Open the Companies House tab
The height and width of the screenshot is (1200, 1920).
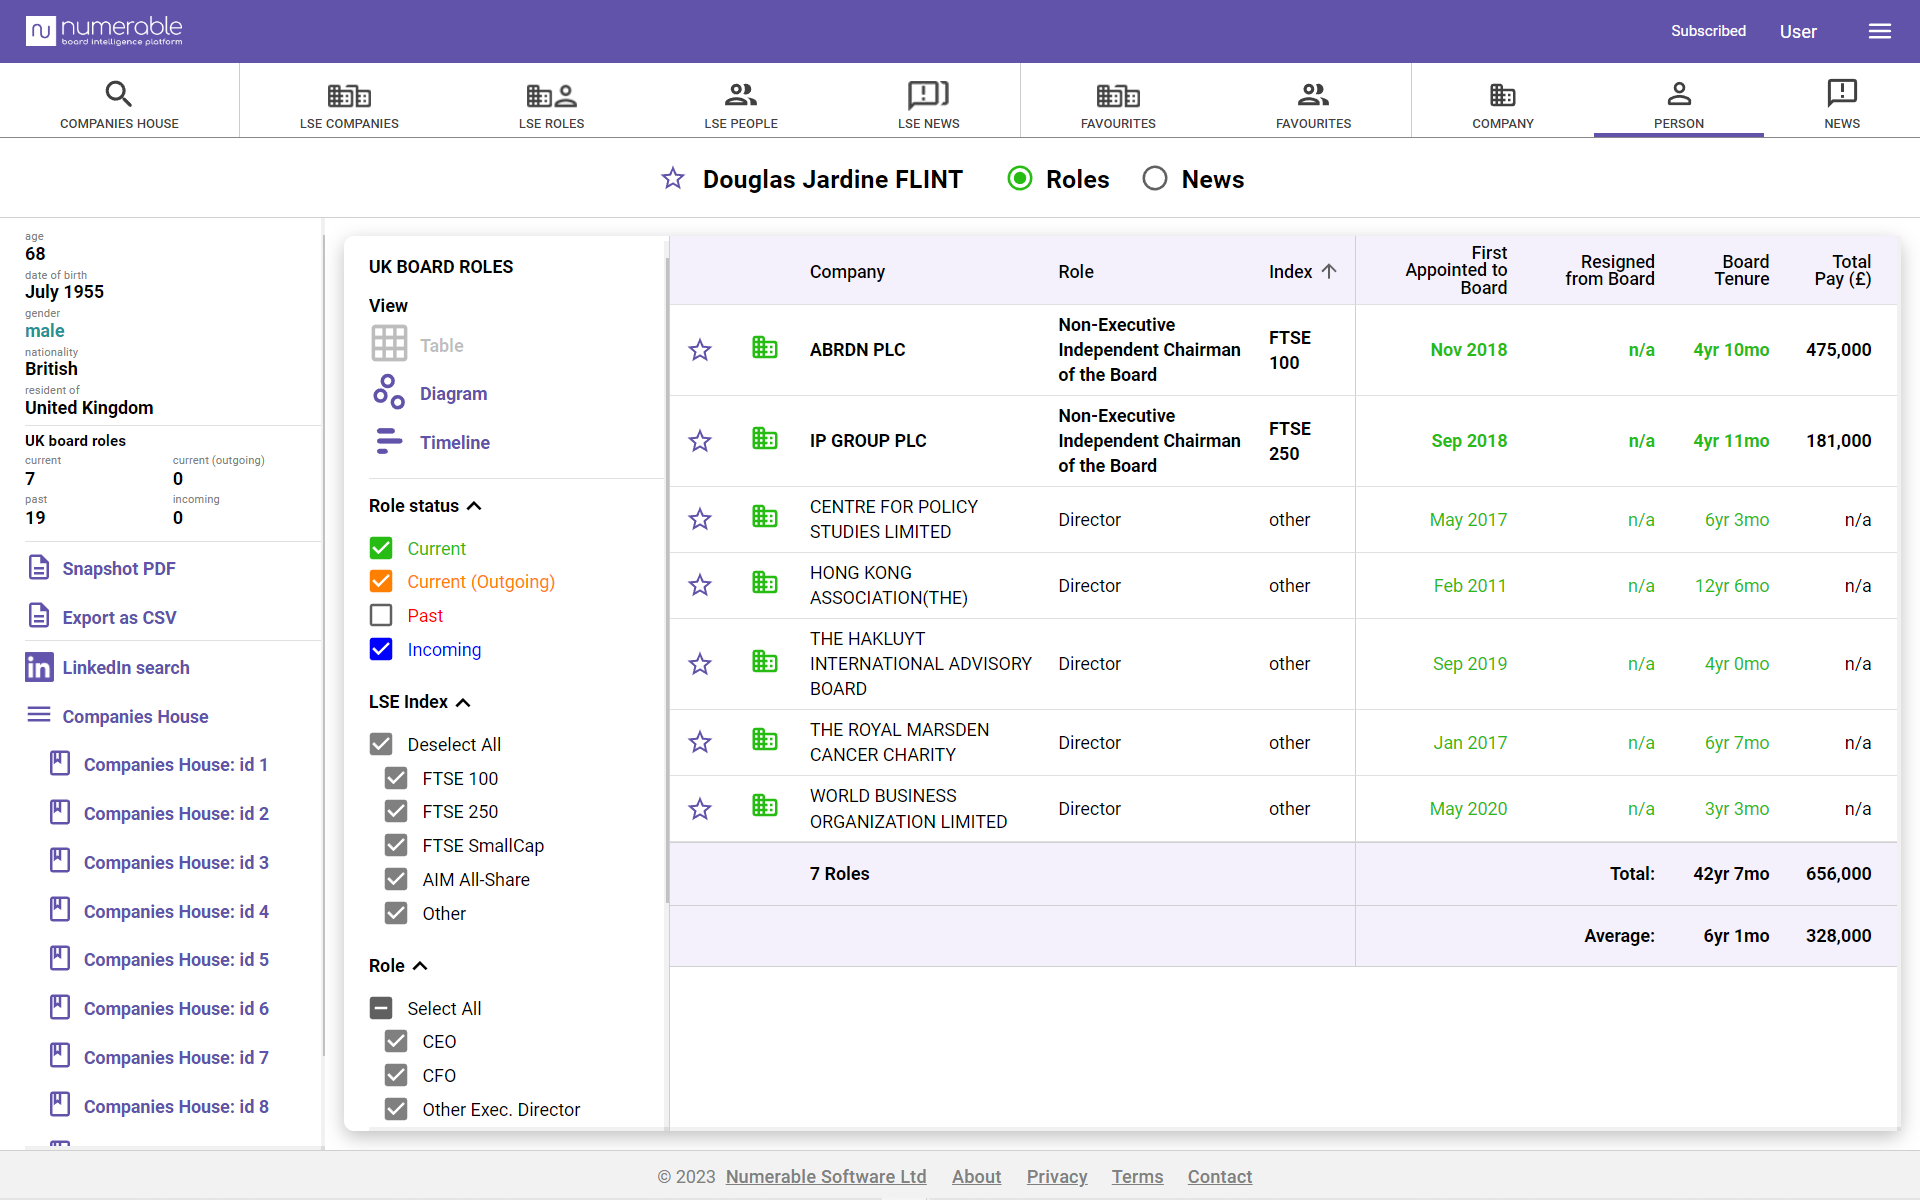point(119,105)
